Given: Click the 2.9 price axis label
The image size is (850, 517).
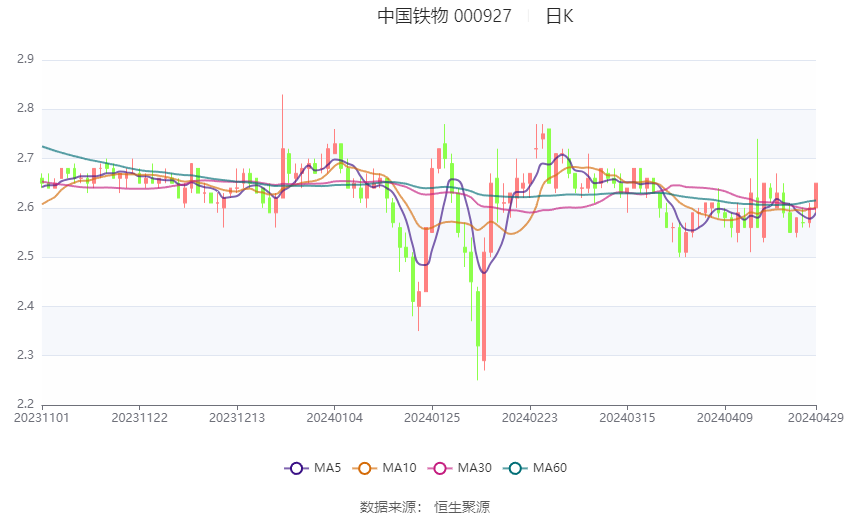Looking at the screenshot, I should click(x=25, y=60).
